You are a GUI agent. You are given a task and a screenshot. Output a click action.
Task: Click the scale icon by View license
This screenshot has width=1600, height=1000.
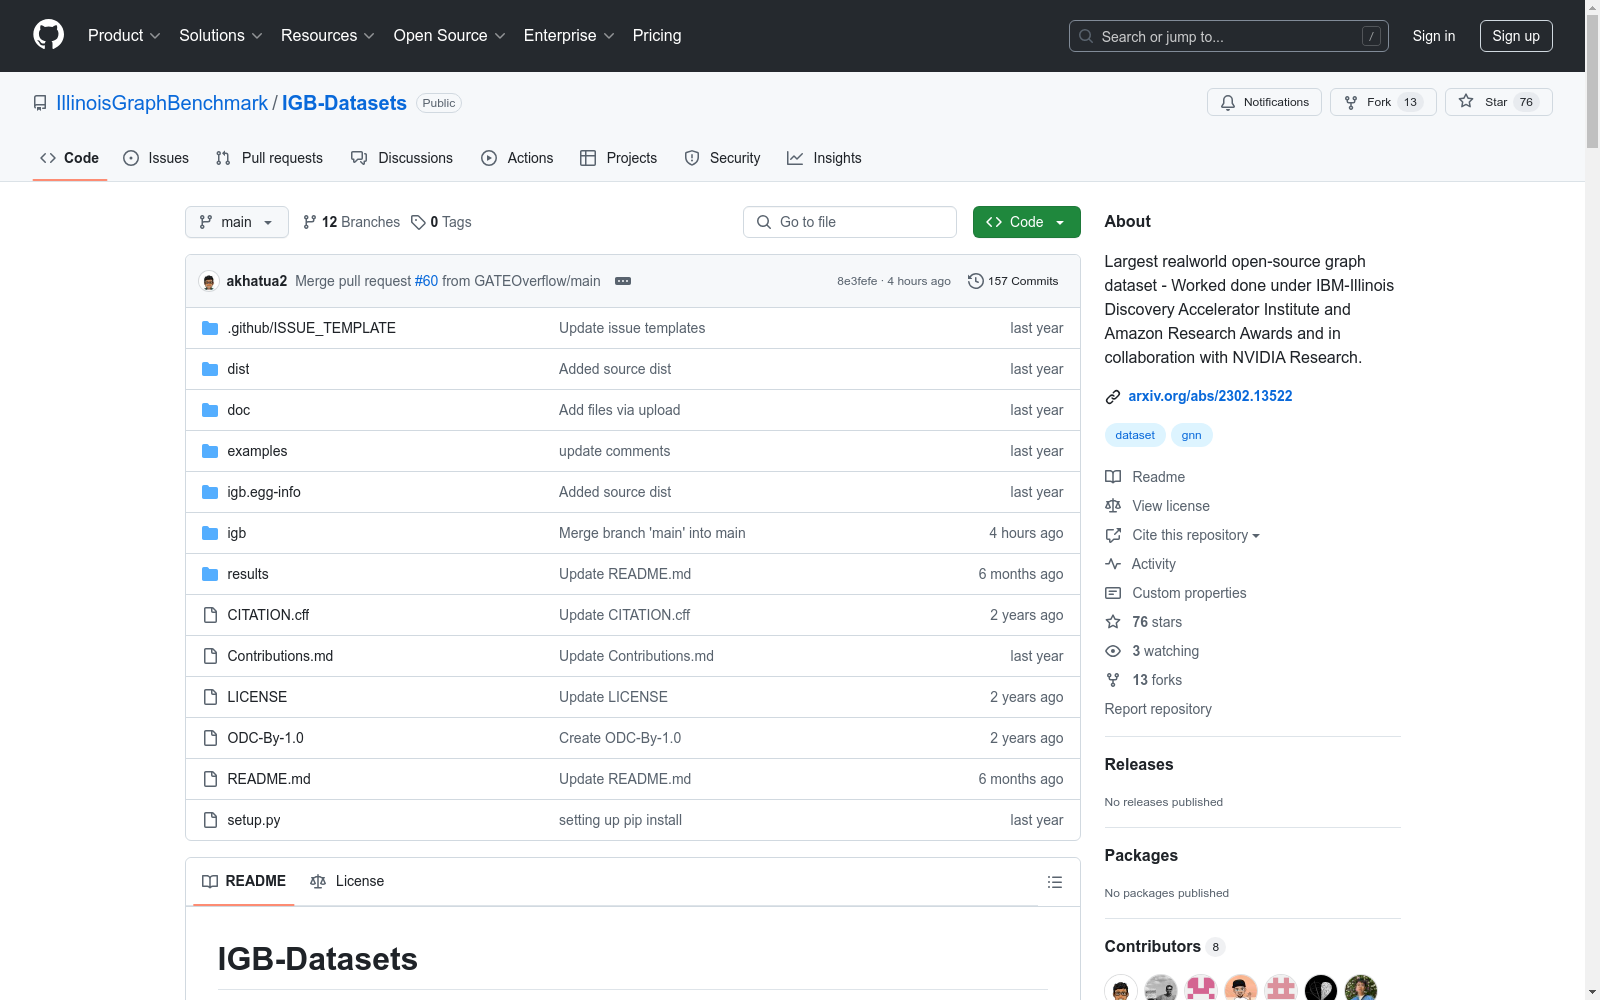pyautogui.click(x=1113, y=506)
